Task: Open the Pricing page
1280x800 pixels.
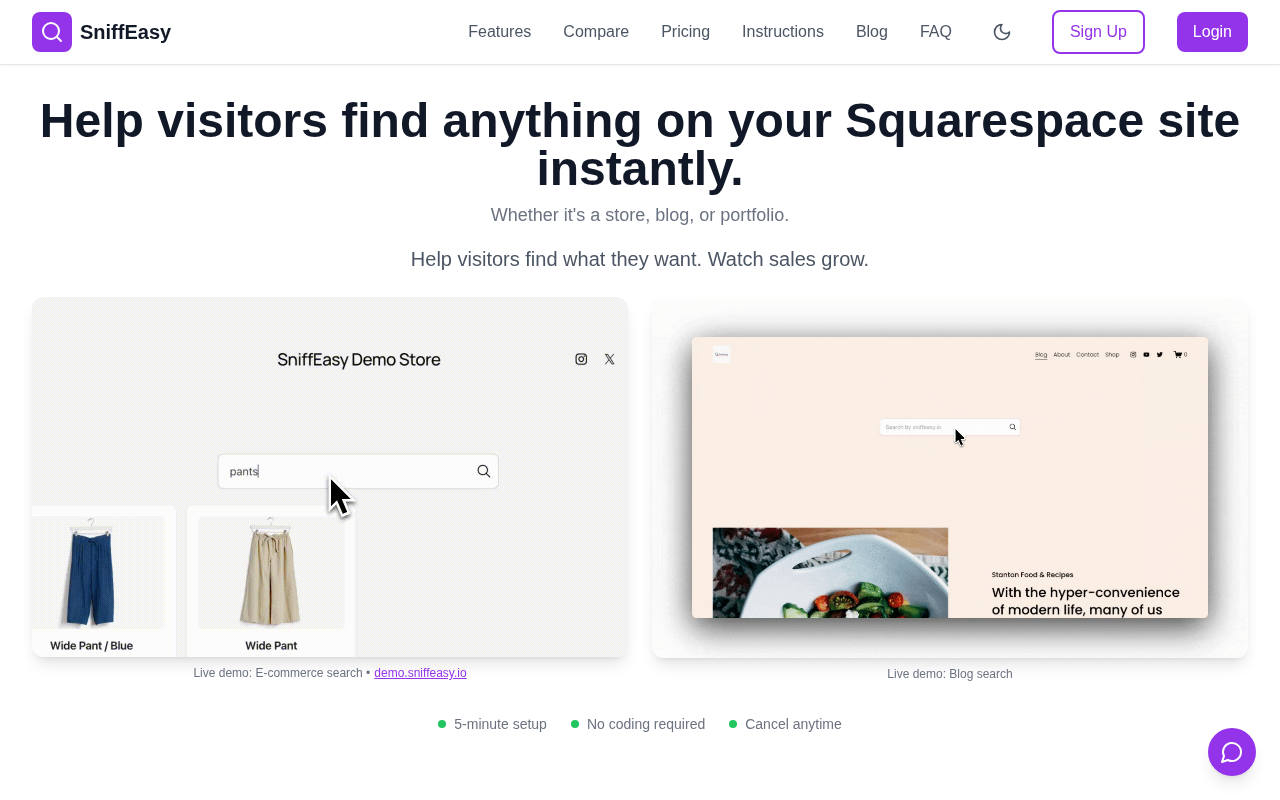Action: click(686, 32)
